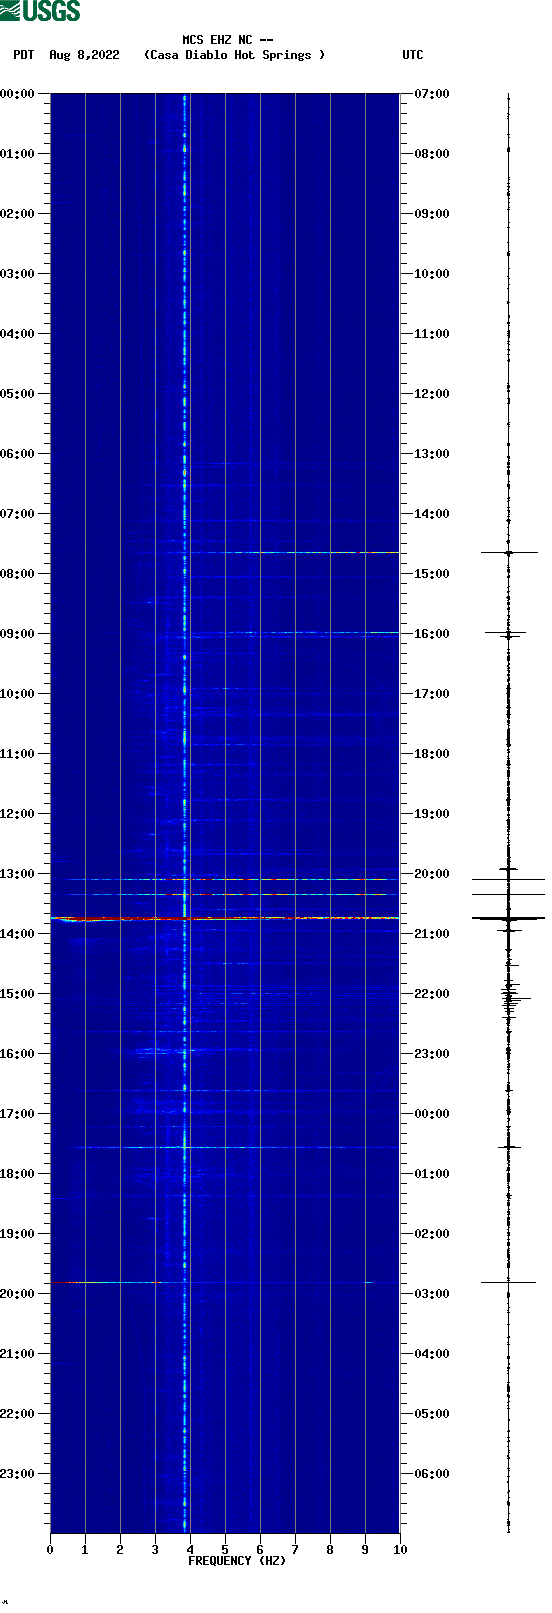Click the PDT time label '13:00' on left axis
Image resolution: width=552 pixels, height=1613 pixels.
(18, 874)
